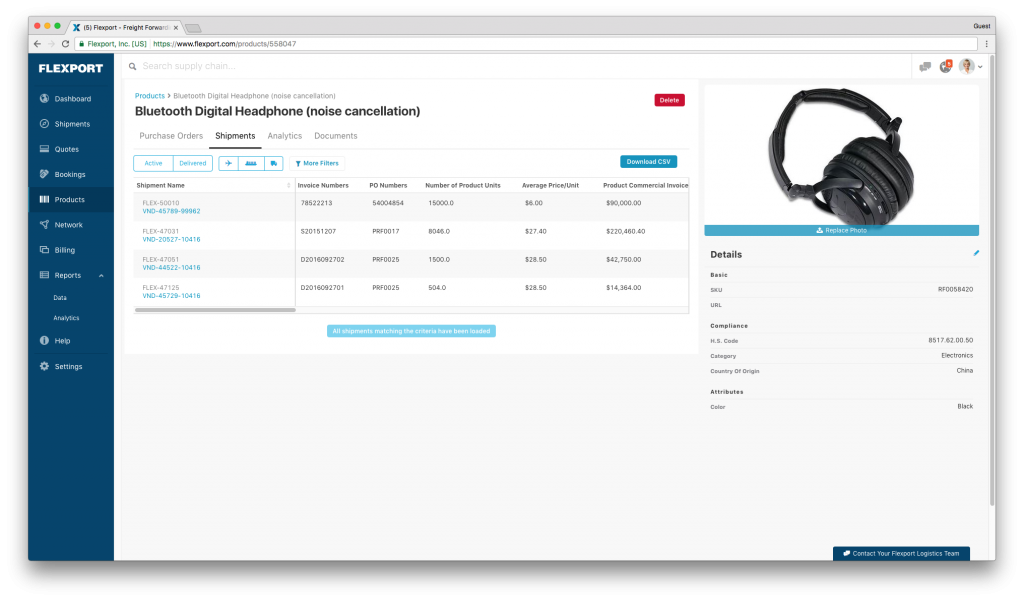Click H.S. Code value 8517.62.00.50
This screenshot has height=601, width=1024.
coord(951,340)
